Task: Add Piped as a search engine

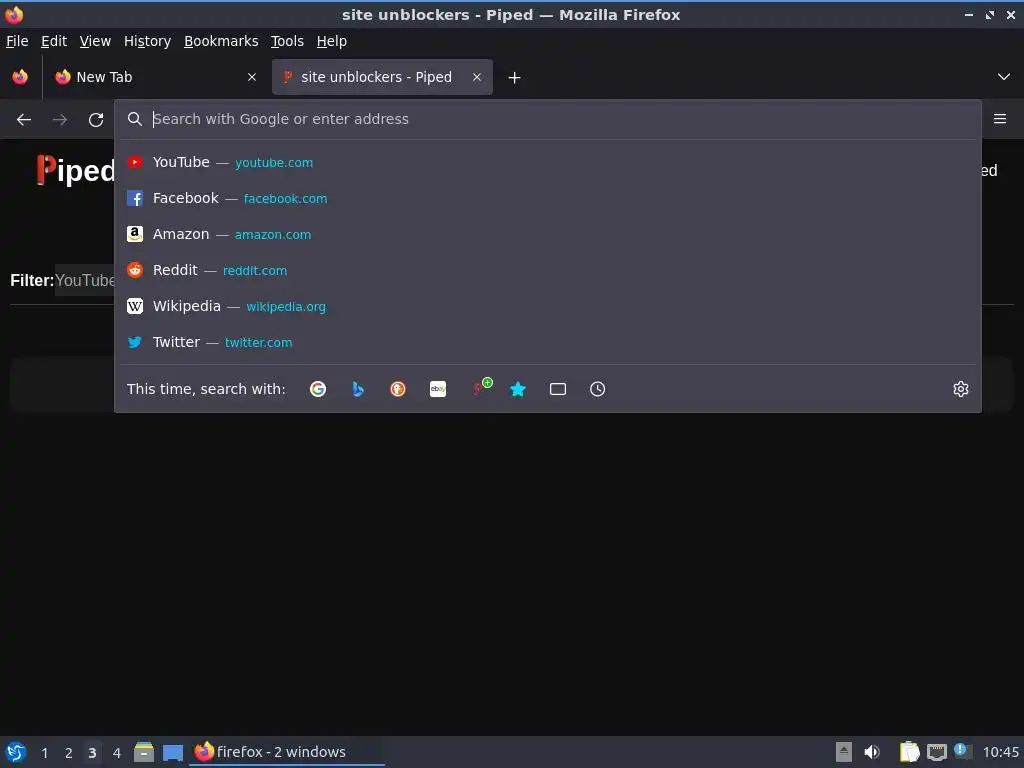Action: pyautogui.click(x=481, y=387)
